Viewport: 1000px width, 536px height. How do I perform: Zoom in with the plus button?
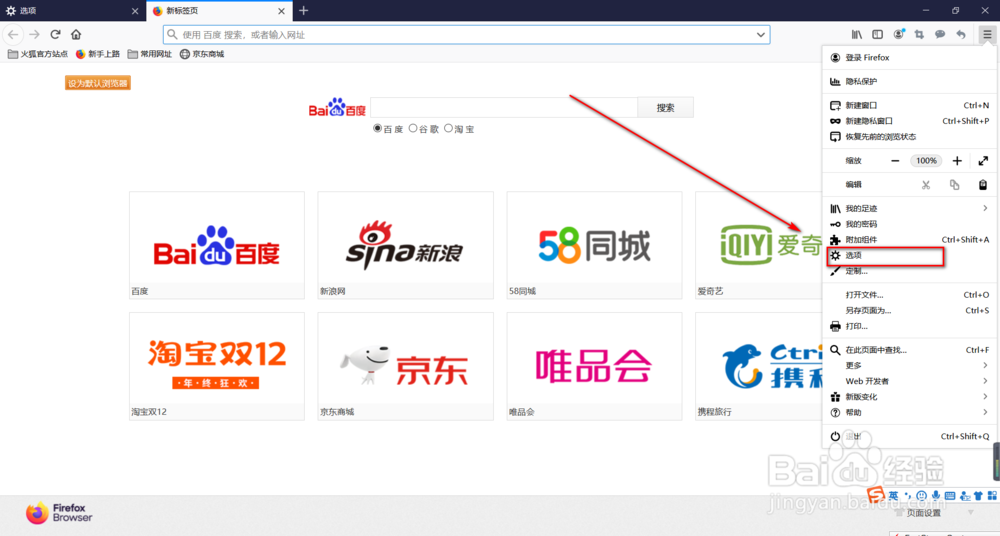coord(957,161)
